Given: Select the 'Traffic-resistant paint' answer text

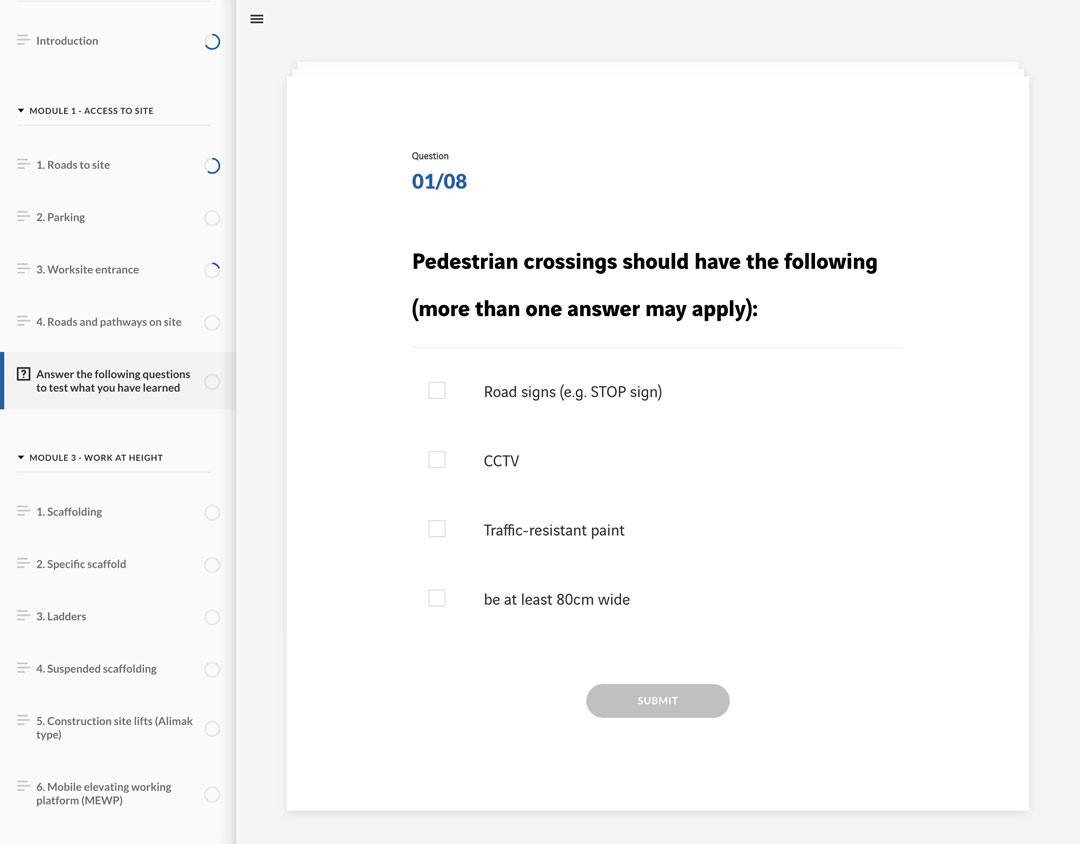Looking at the screenshot, I should [554, 531].
